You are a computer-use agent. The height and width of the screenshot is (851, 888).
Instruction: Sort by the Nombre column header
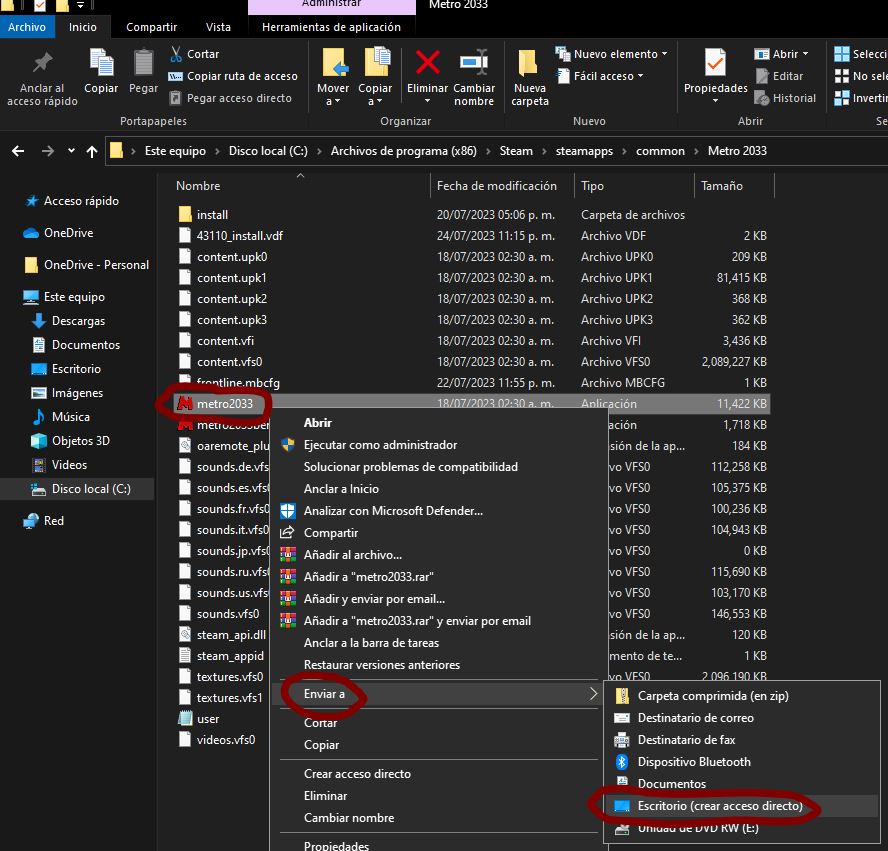pos(198,186)
